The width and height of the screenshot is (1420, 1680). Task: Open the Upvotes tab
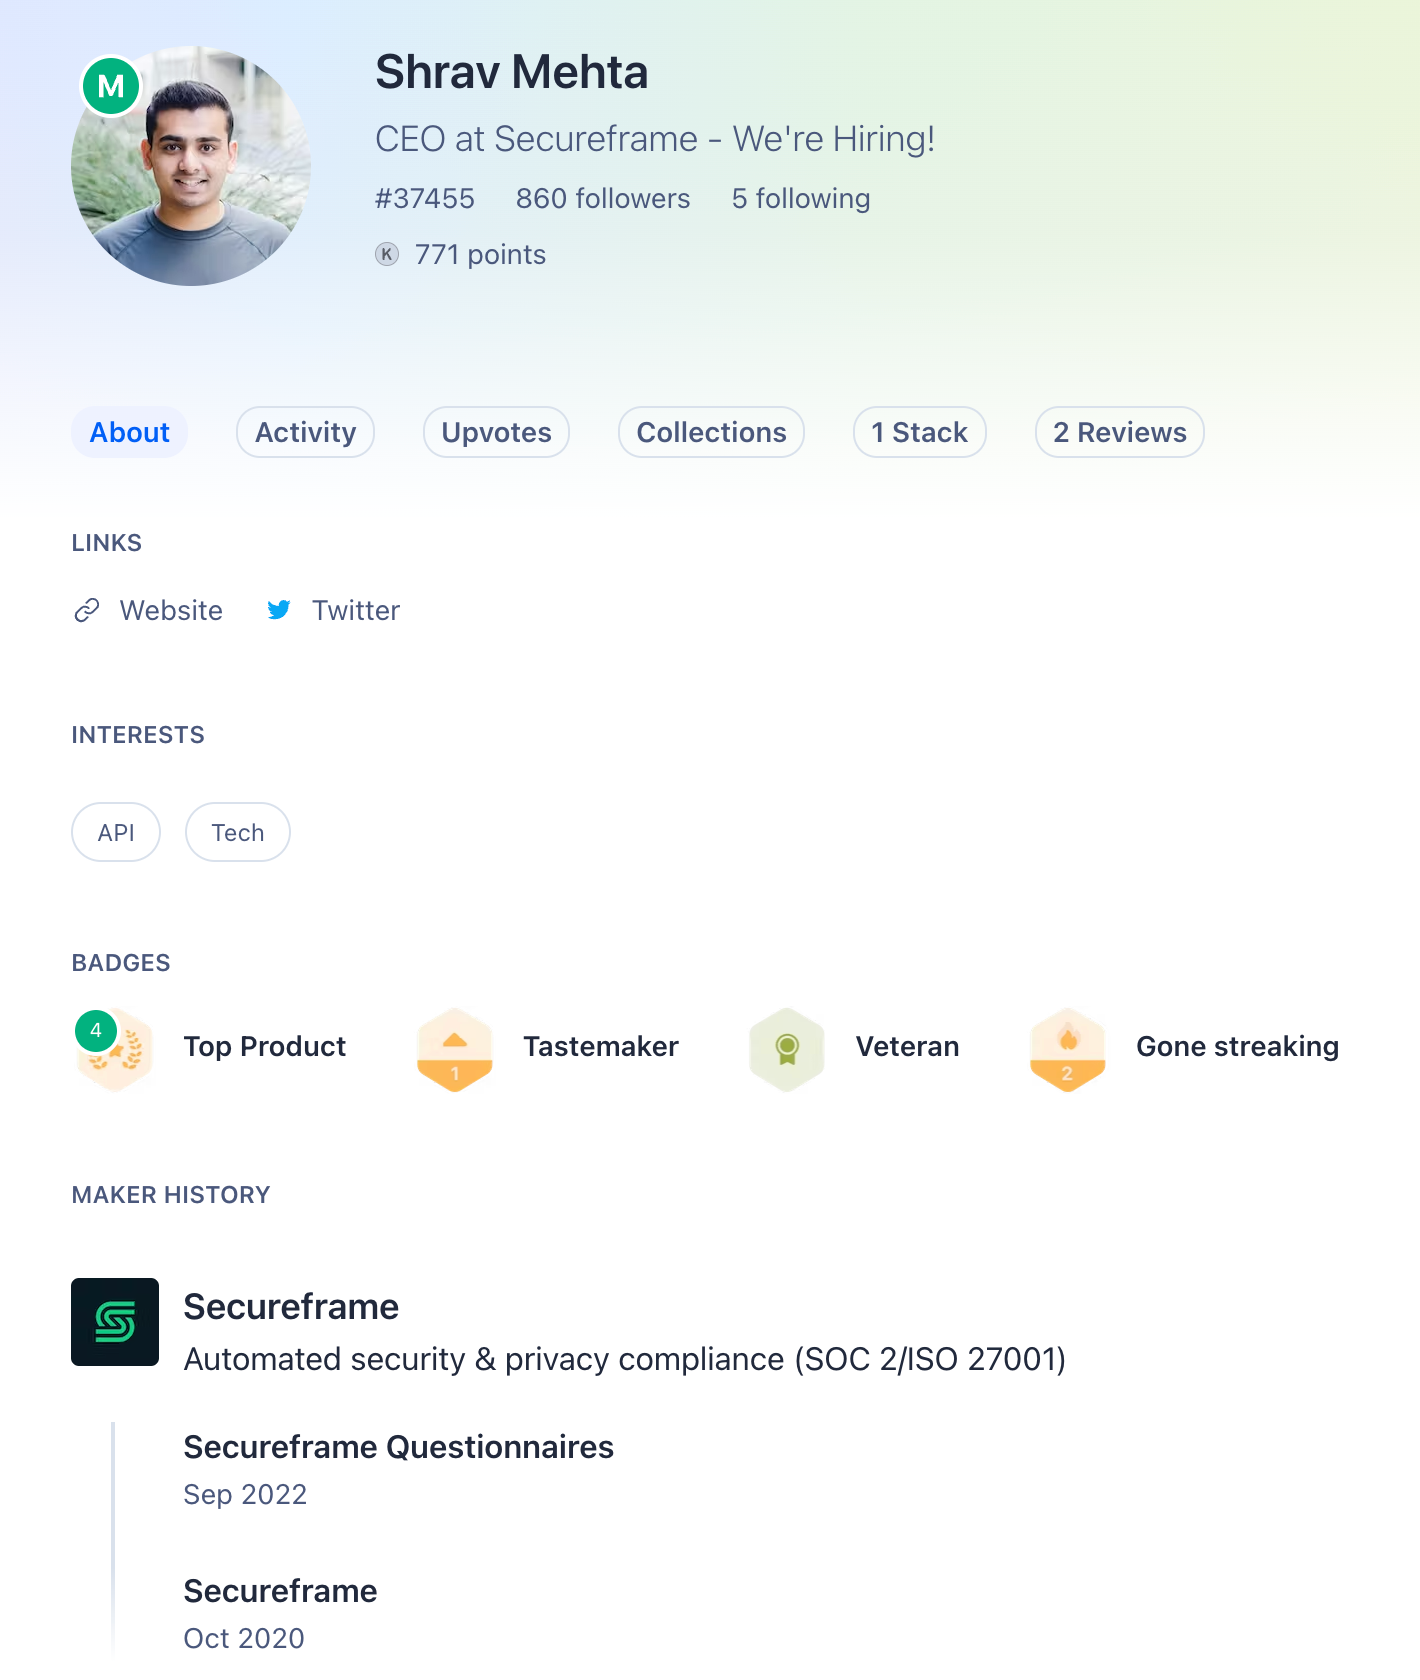[496, 432]
